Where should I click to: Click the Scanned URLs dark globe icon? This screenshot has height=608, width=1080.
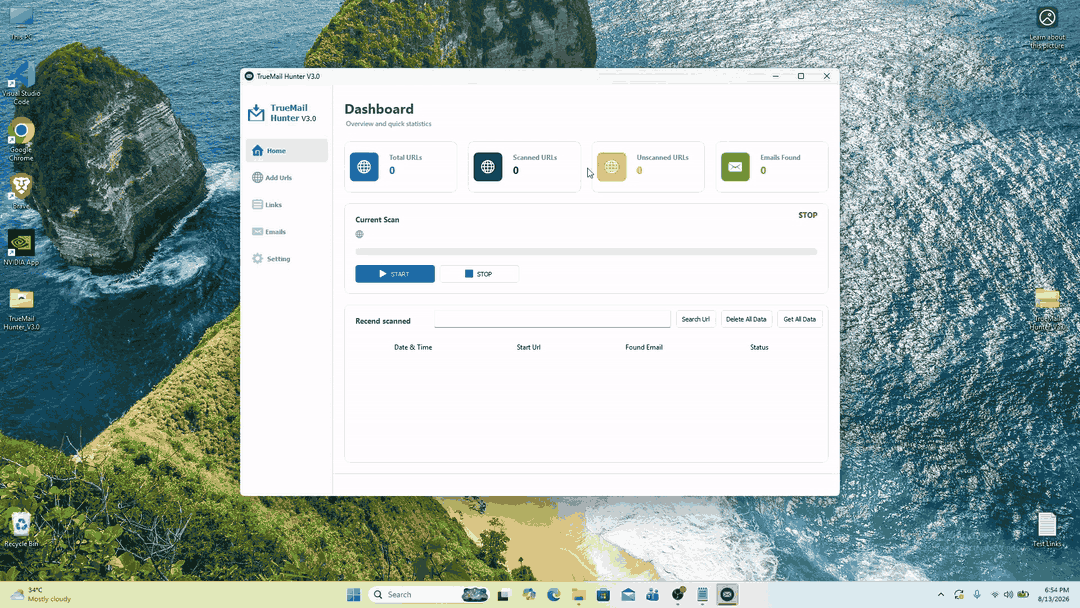pyautogui.click(x=488, y=167)
